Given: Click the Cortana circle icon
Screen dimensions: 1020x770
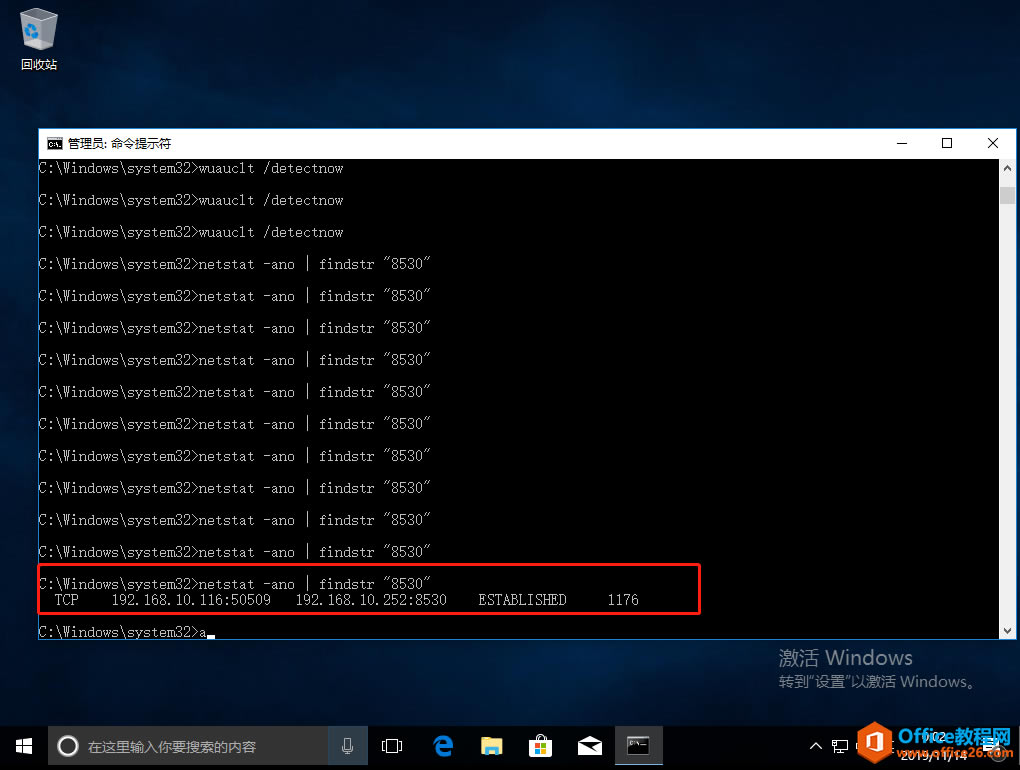Looking at the screenshot, I should tap(68, 747).
